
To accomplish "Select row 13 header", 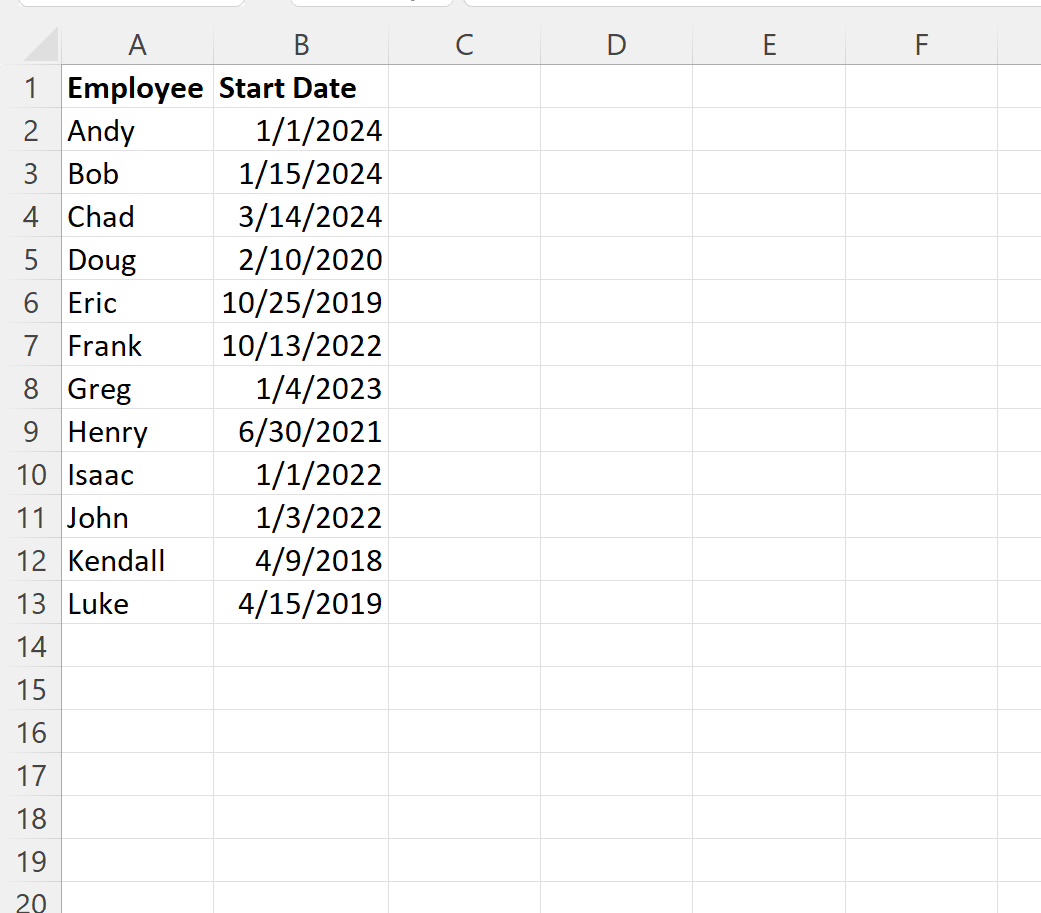I will tap(31, 604).
